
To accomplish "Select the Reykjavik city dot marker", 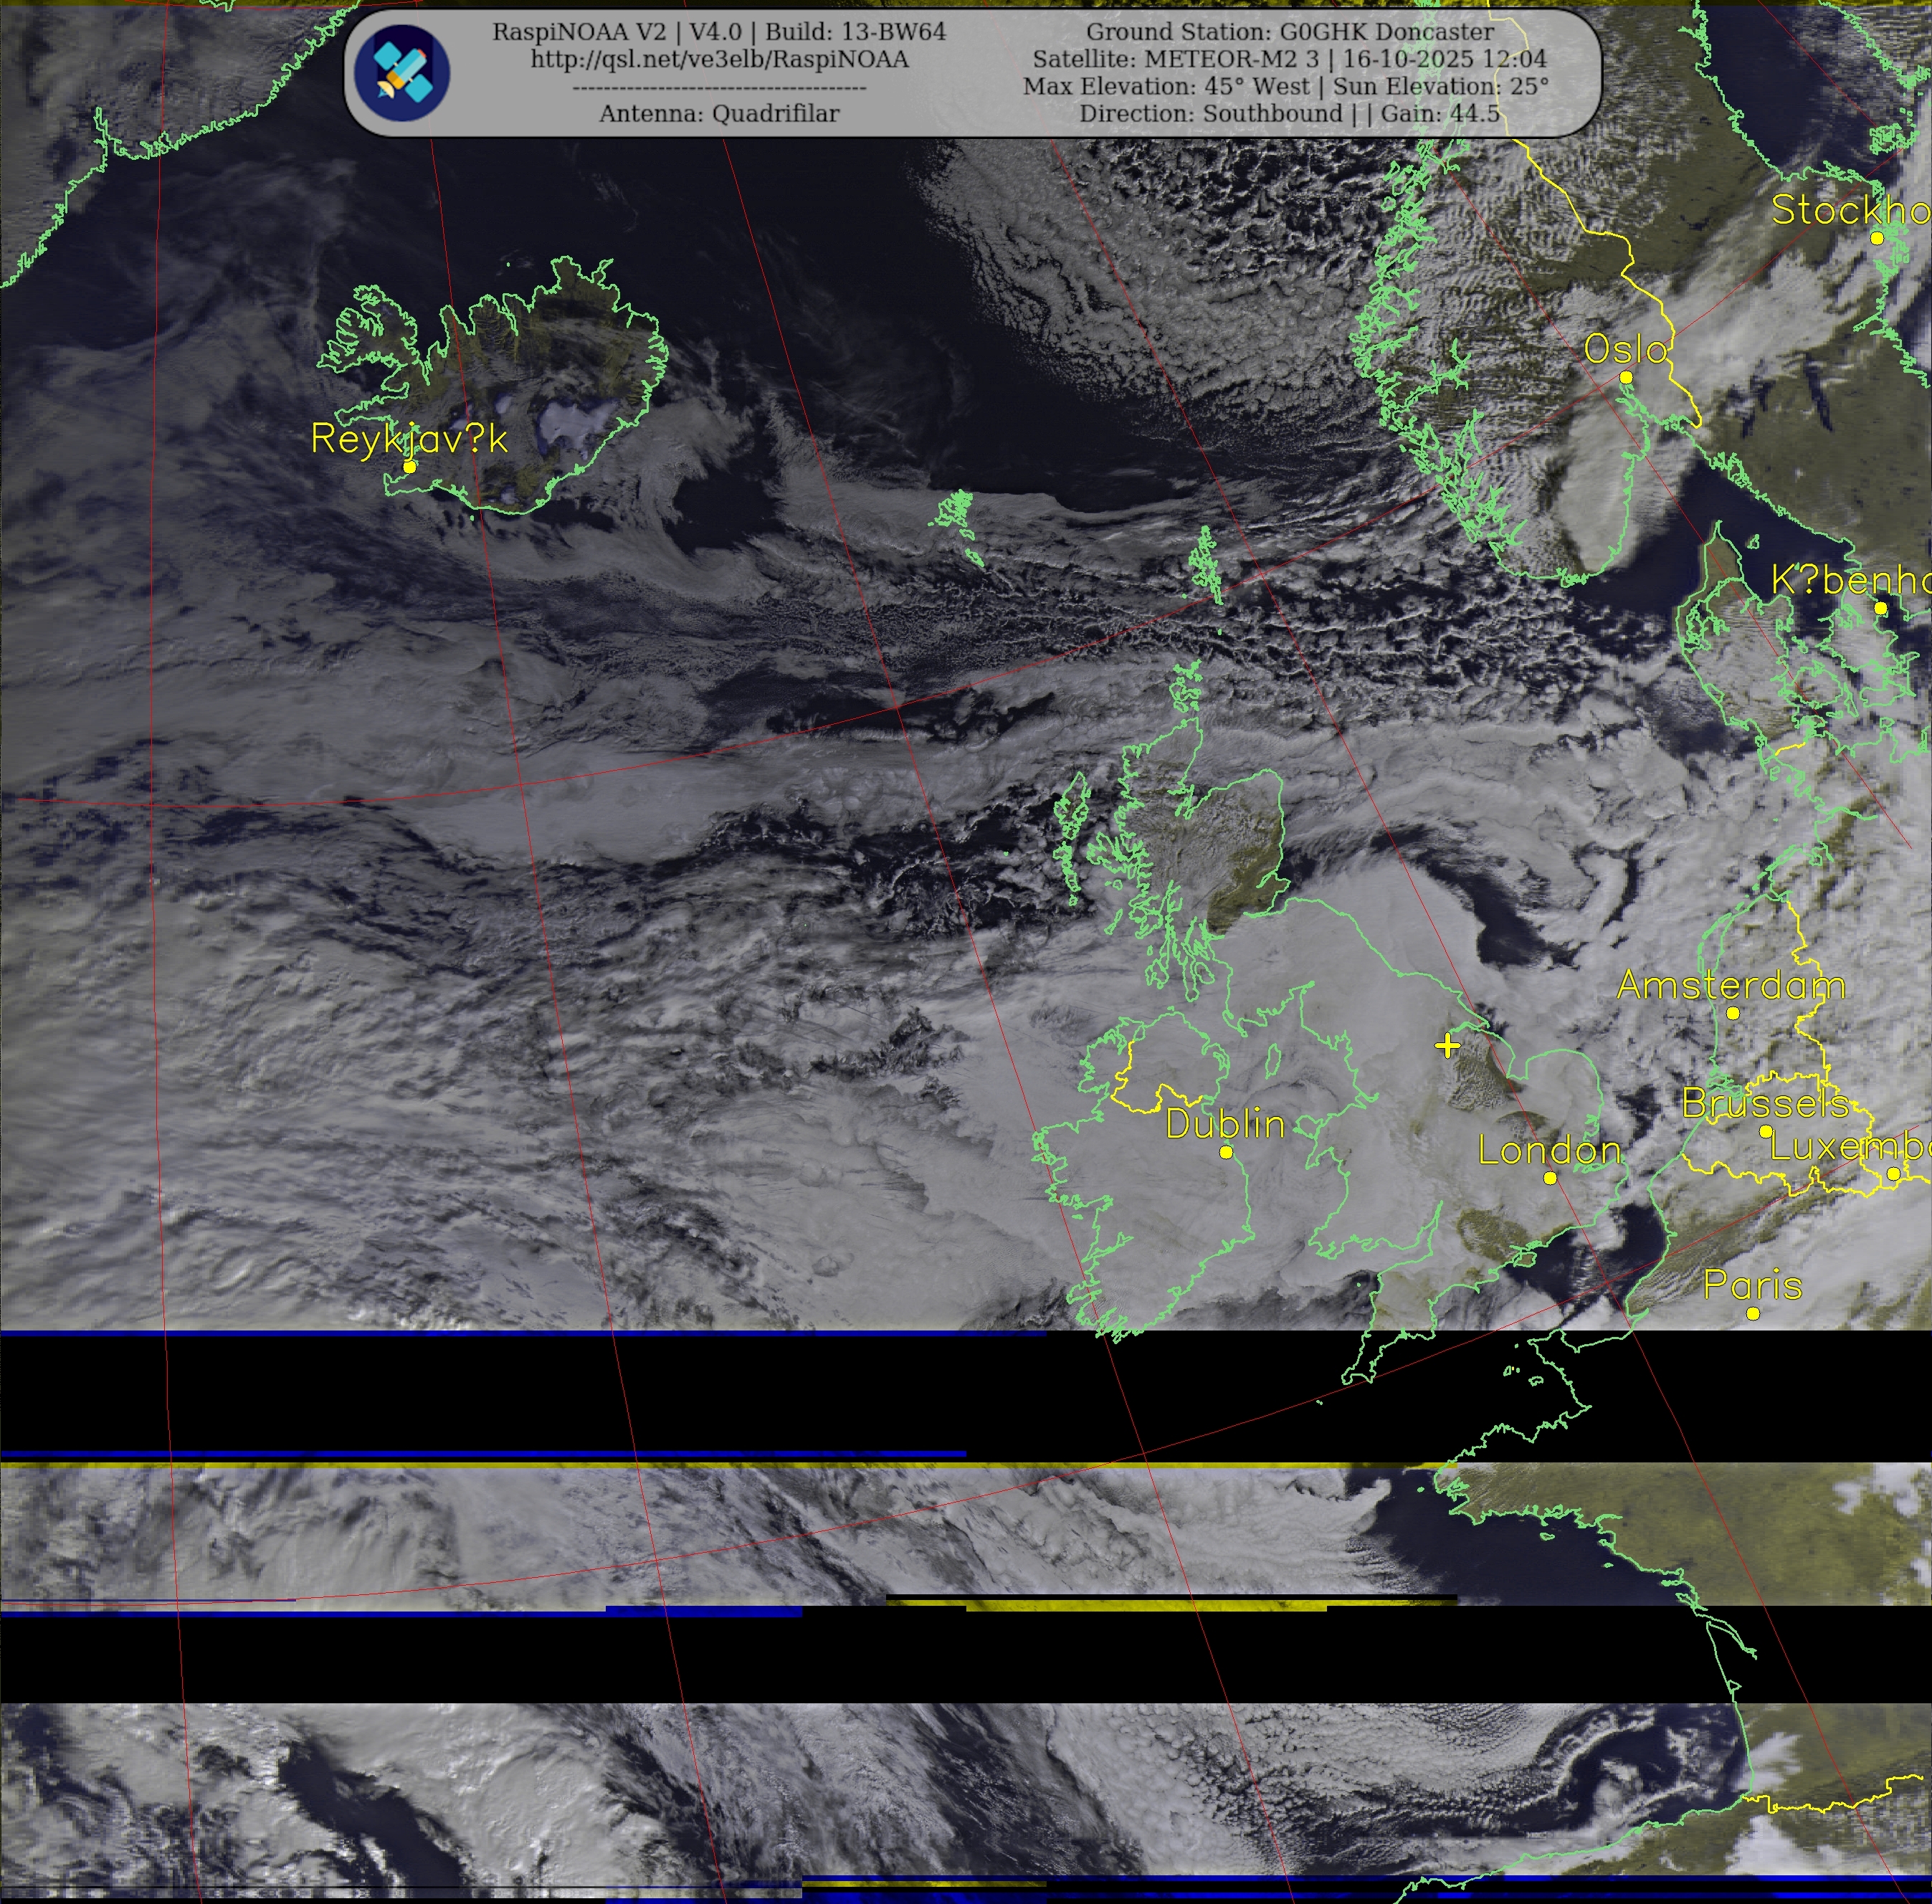I will pos(409,467).
